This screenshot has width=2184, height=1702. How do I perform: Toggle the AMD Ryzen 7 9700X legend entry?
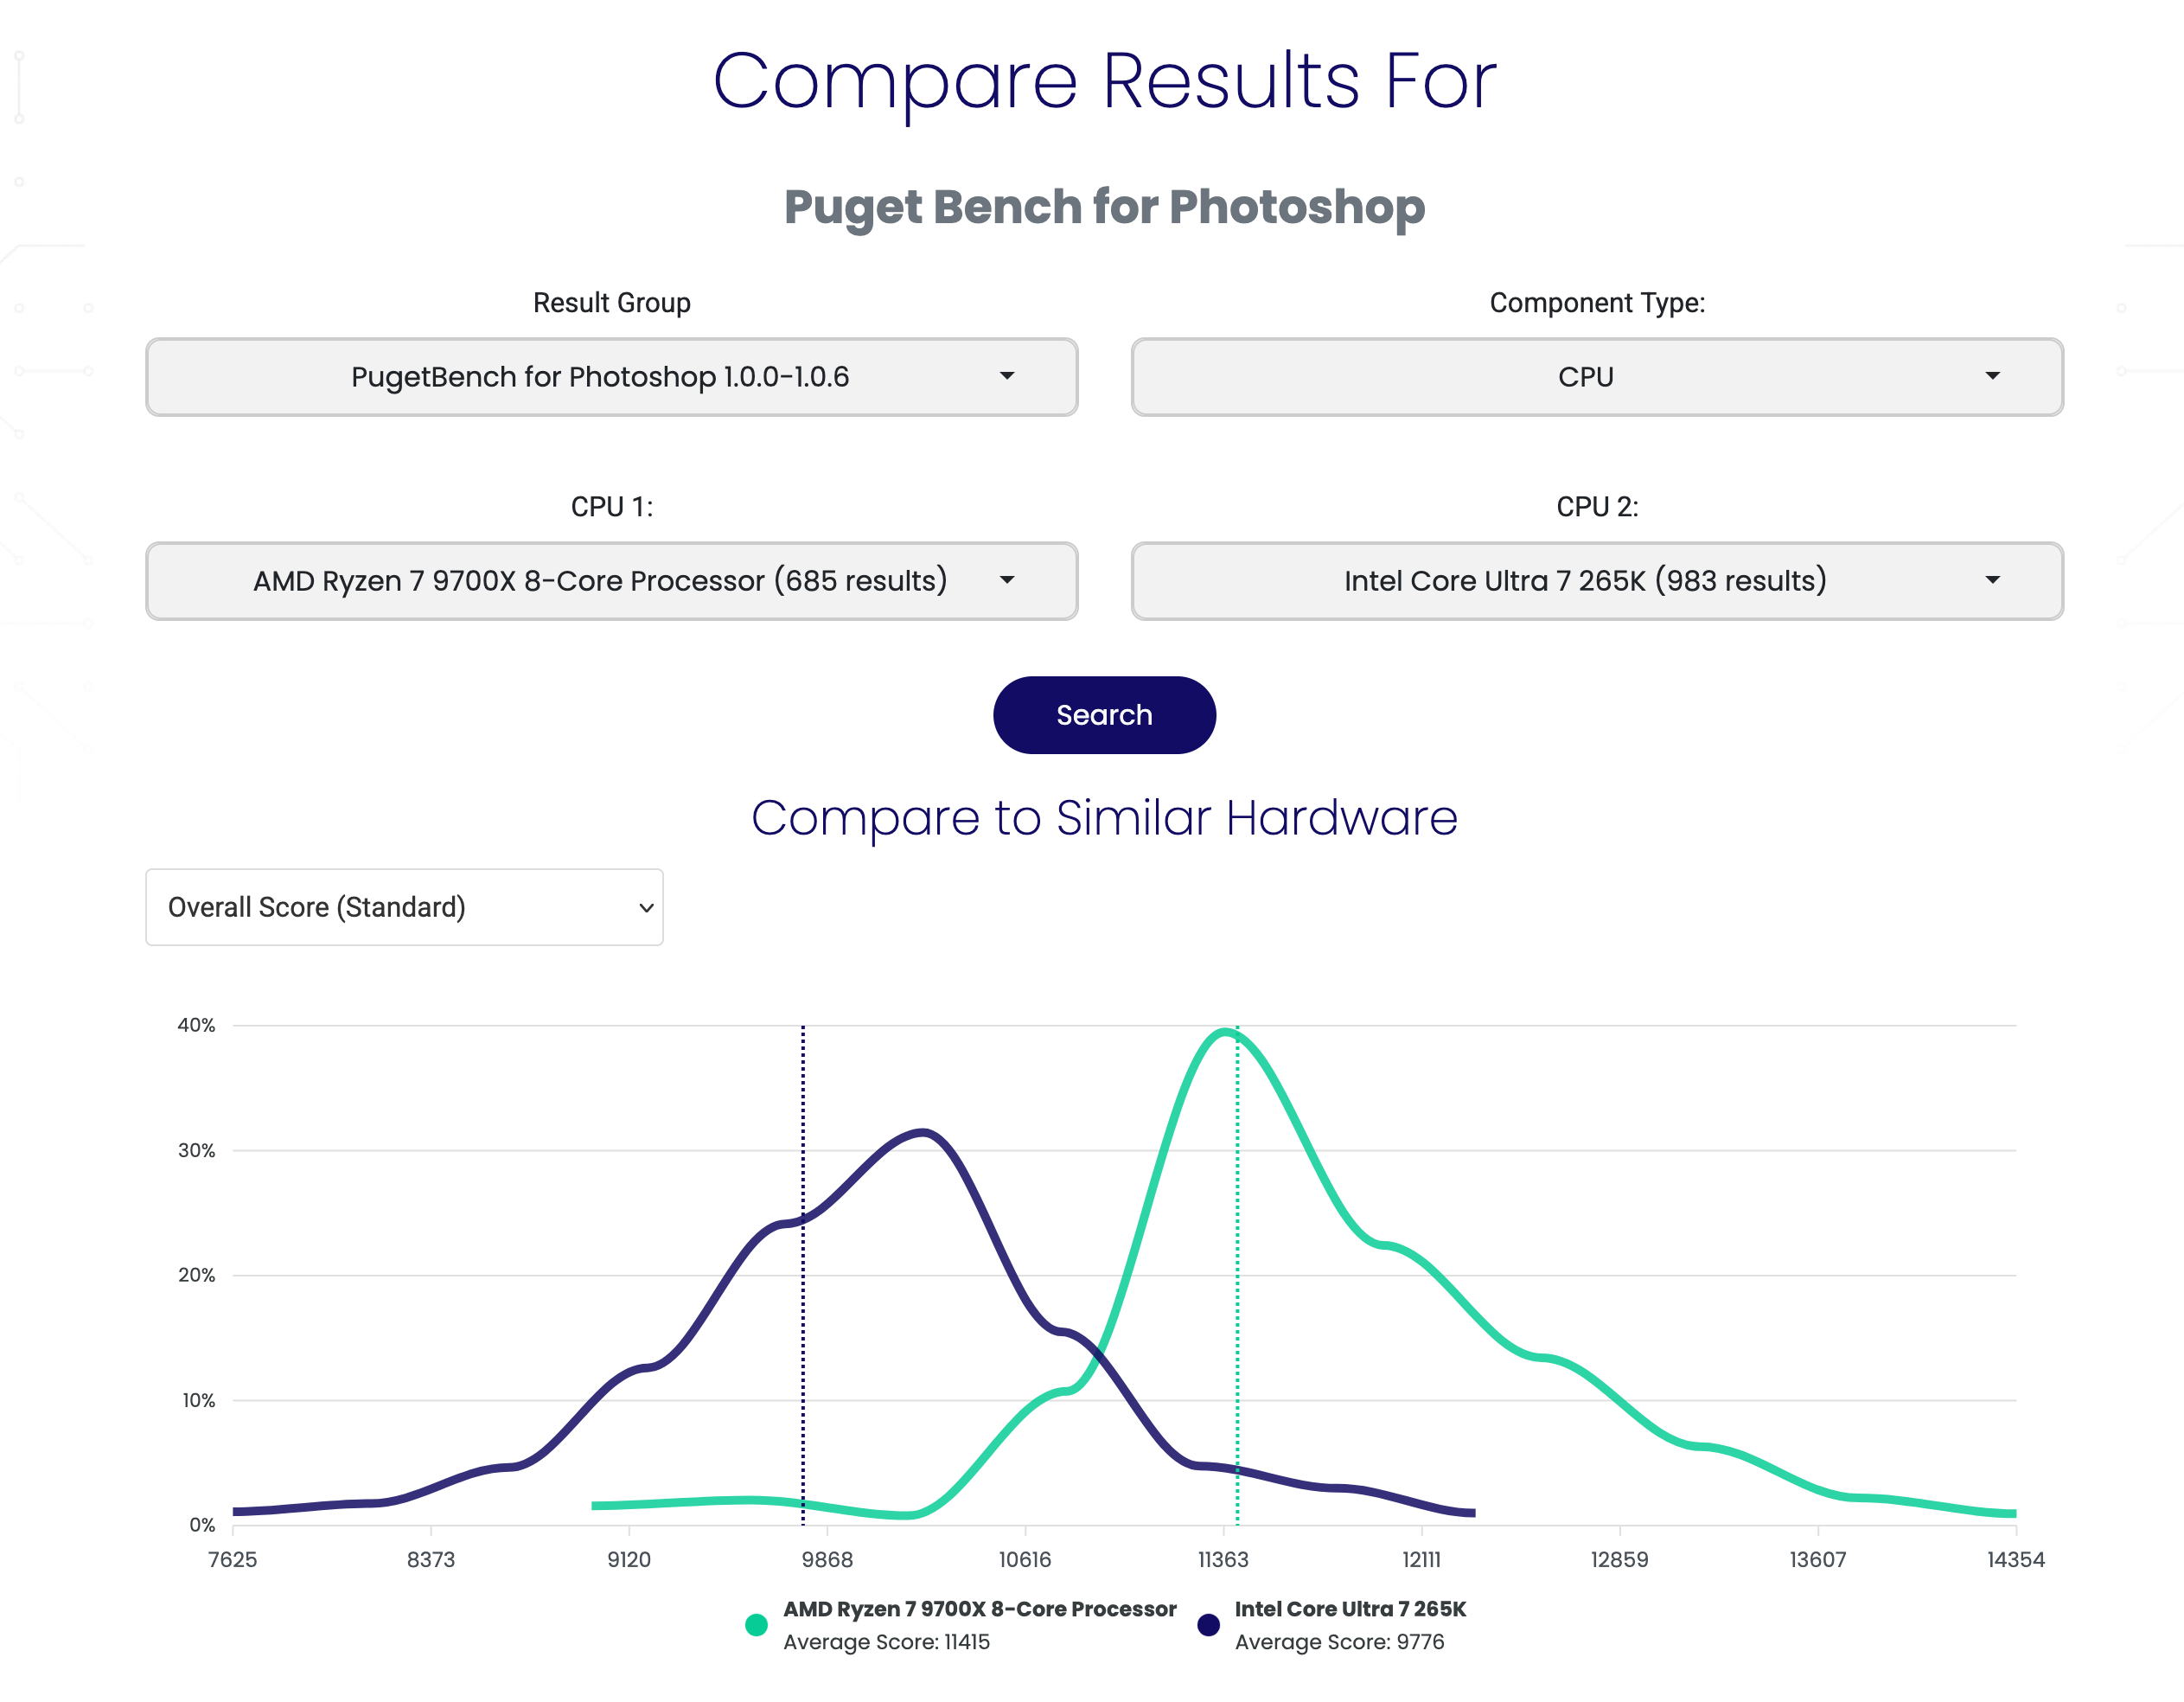tap(979, 1609)
